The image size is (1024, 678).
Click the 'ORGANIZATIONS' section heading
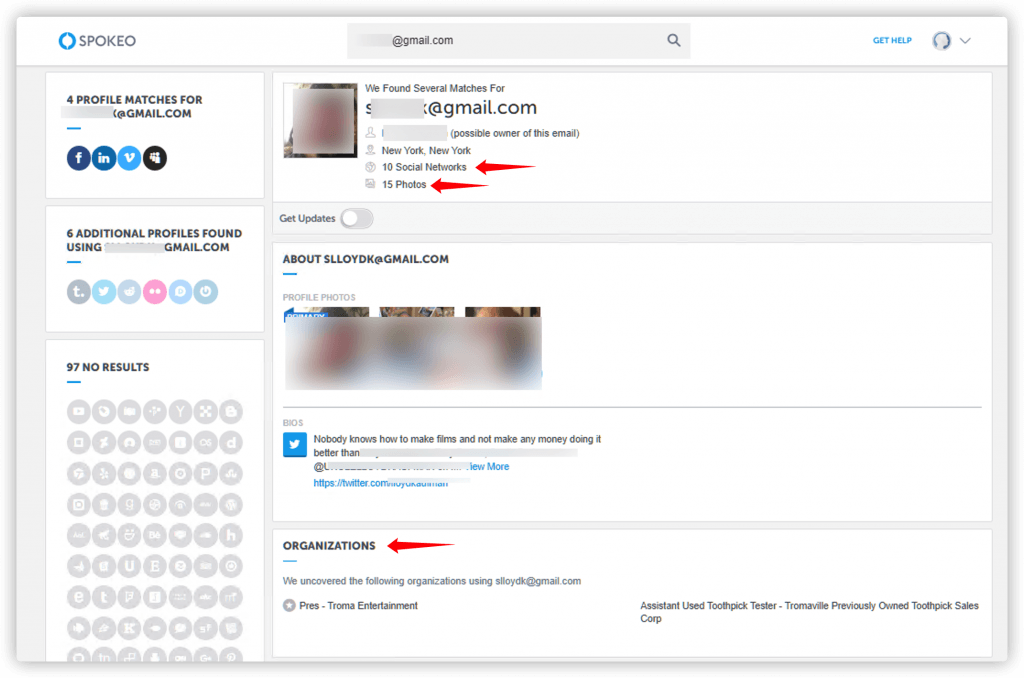[329, 546]
